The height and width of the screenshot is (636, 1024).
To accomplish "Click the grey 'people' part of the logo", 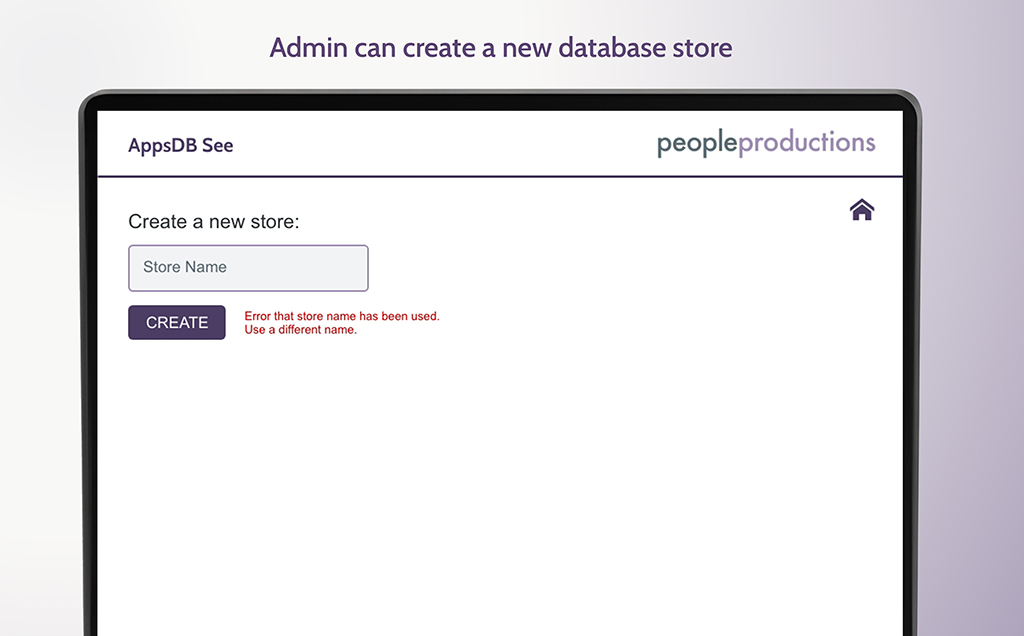I will (x=697, y=143).
